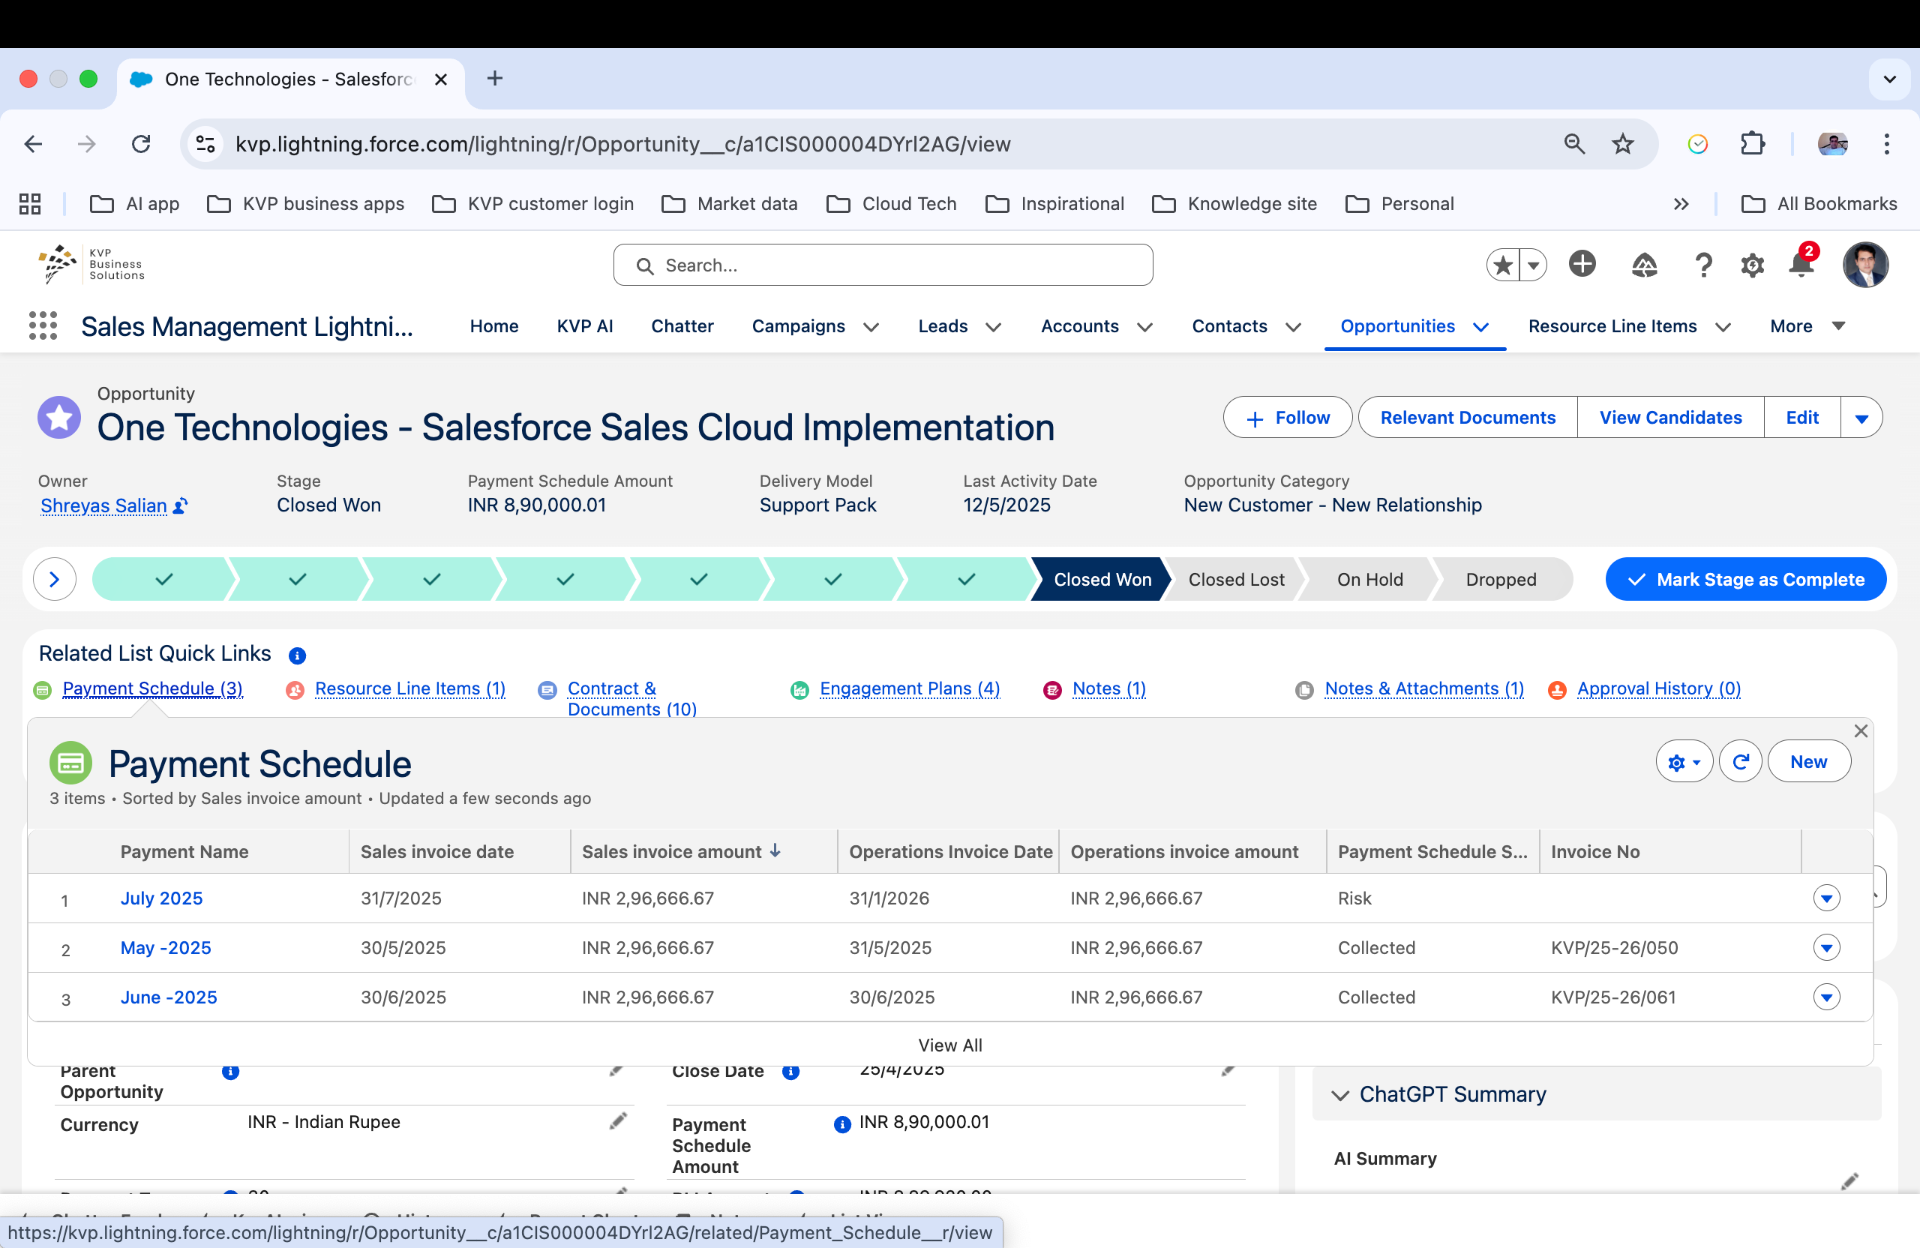The width and height of the screenshot is (1920, 1248).
Task: Open the KVP business apps bookmark folder
Action: pyautogui.click(x=305, y=204)
